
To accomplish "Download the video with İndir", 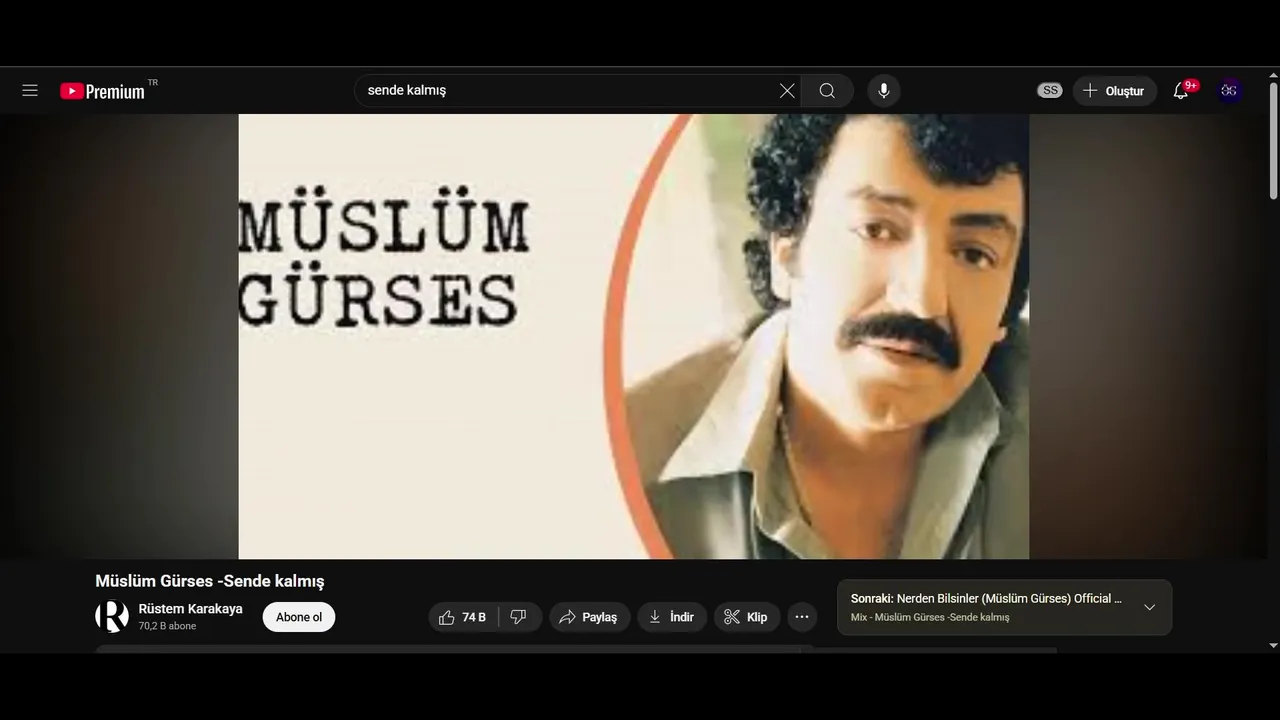I will pyautogui.click(x=672, y=617).
